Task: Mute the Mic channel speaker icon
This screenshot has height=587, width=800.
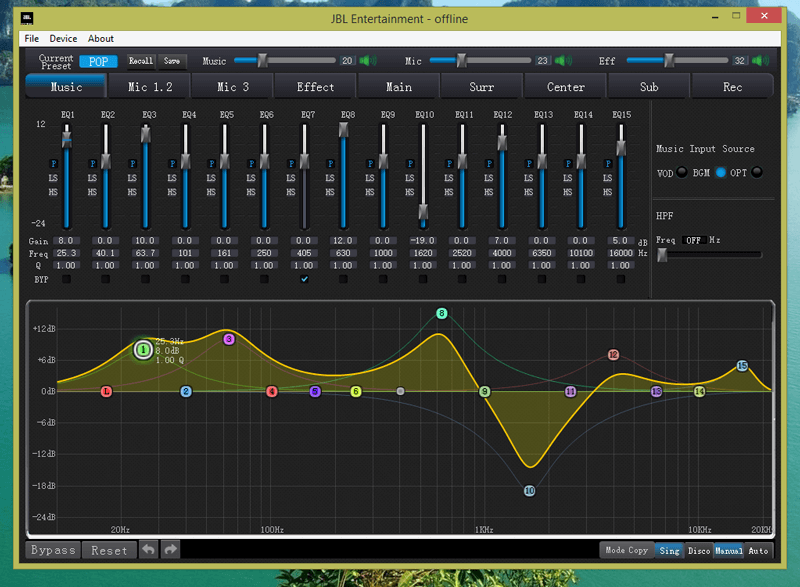Action: click(x=561, y=61)
